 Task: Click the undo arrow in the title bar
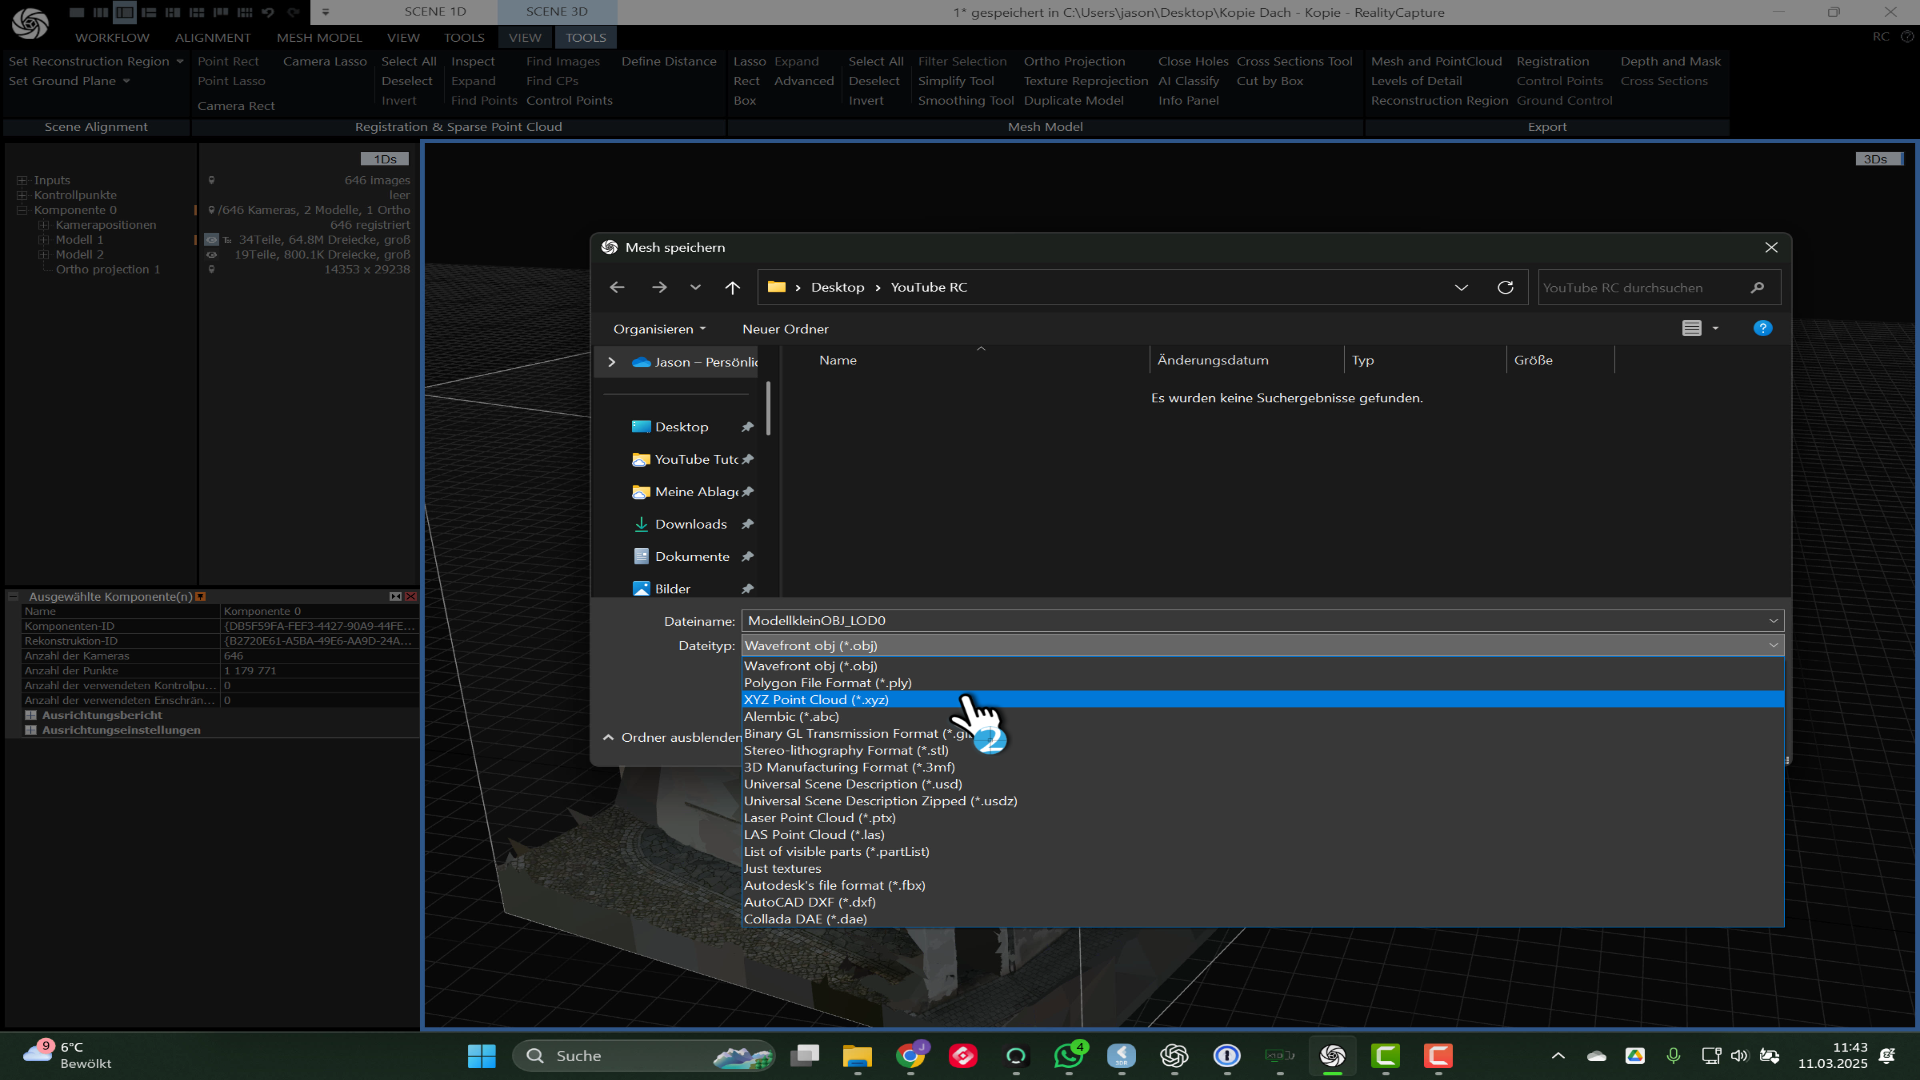[268, 12]
